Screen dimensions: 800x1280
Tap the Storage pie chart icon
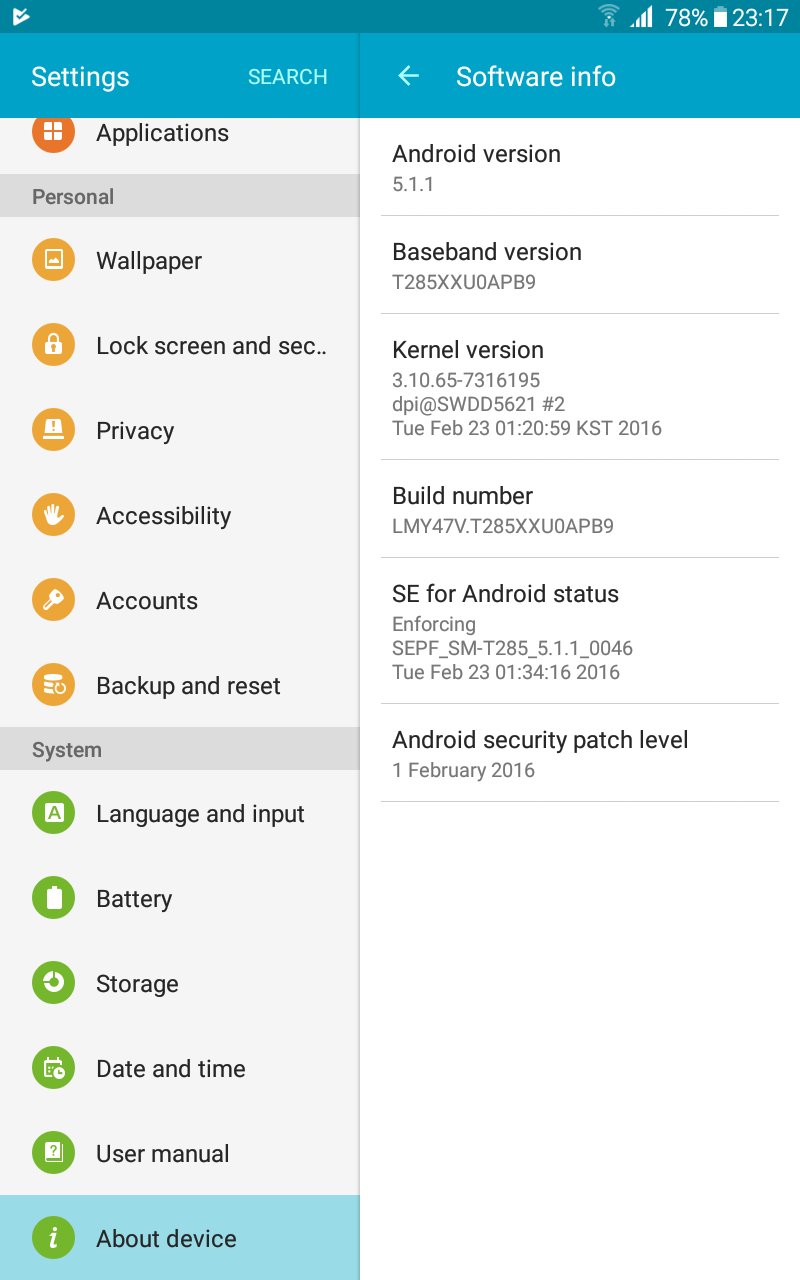tap(53, 983)
